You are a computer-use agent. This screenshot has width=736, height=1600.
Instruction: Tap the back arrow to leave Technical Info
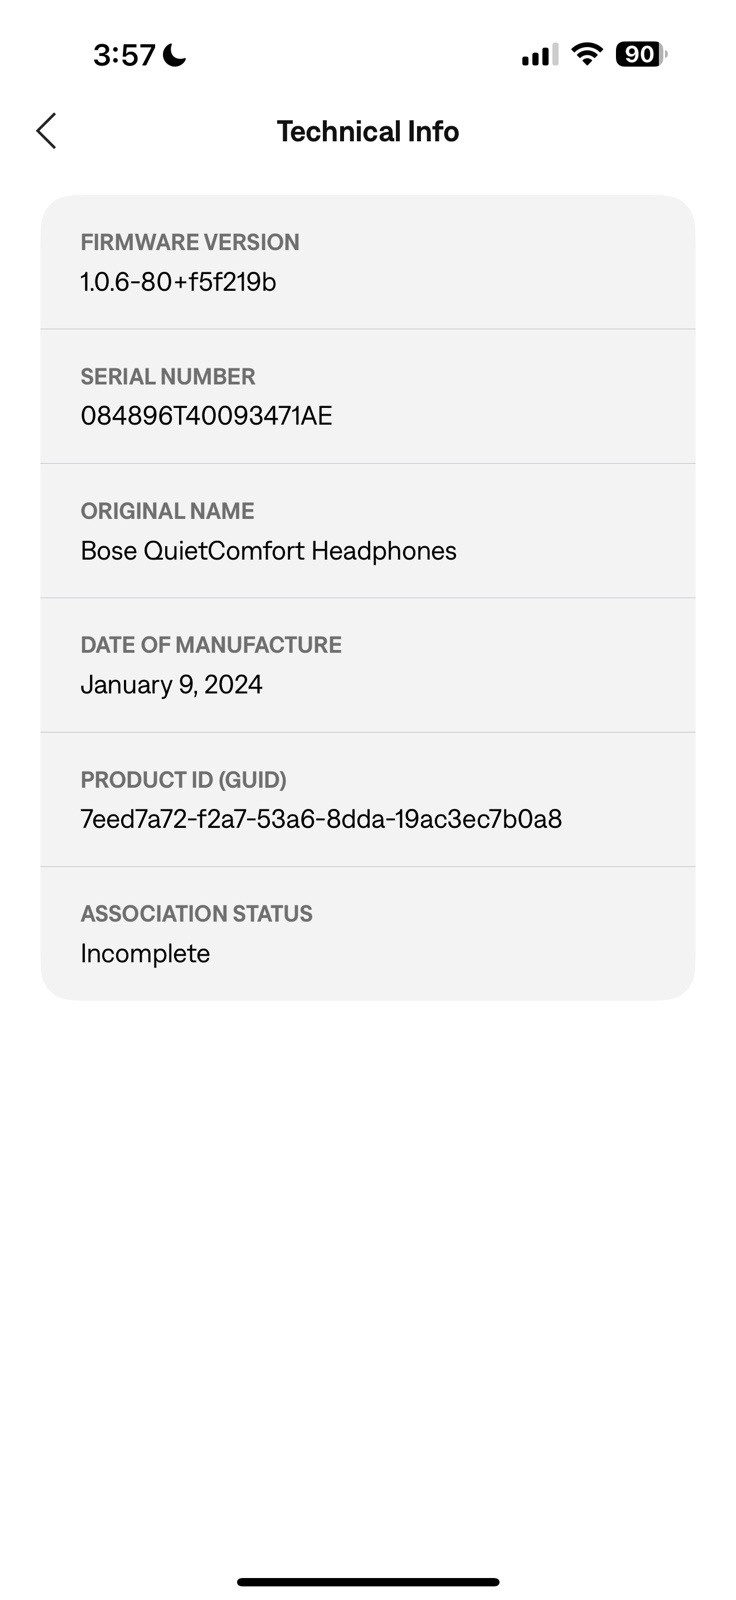tap(46, 131)
